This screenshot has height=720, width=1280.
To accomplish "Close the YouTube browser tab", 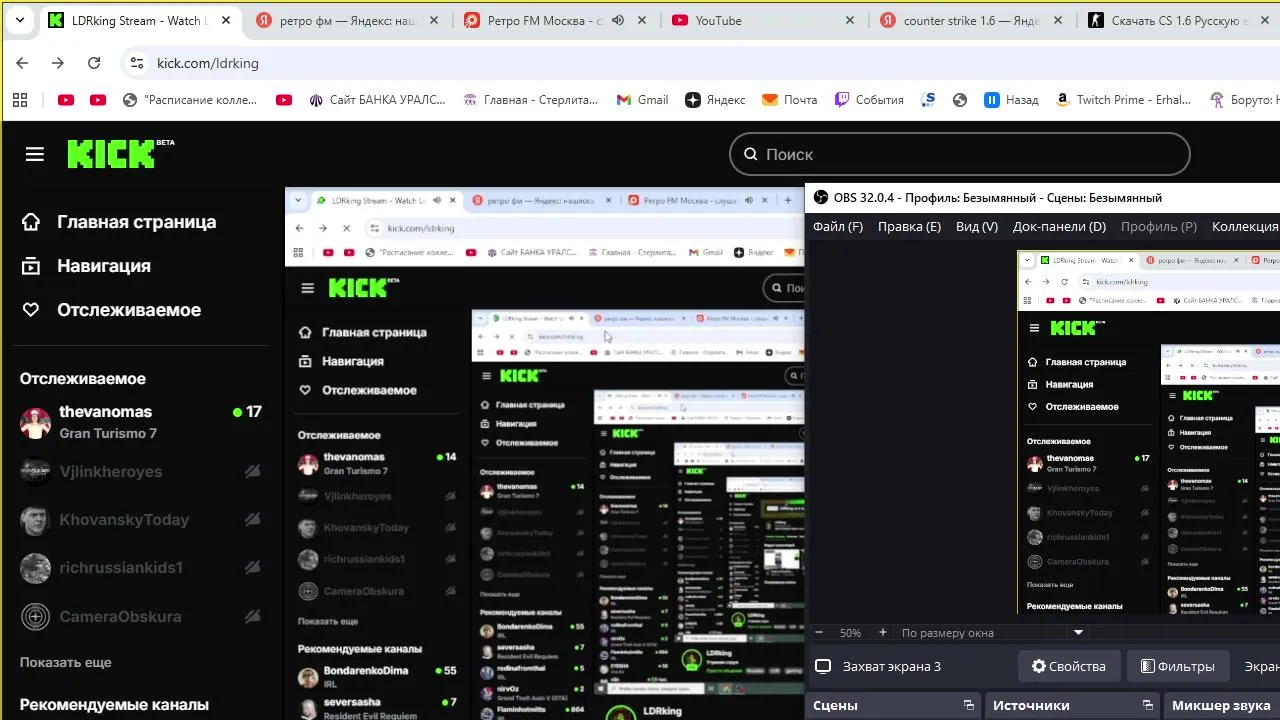I will (850, 20).
